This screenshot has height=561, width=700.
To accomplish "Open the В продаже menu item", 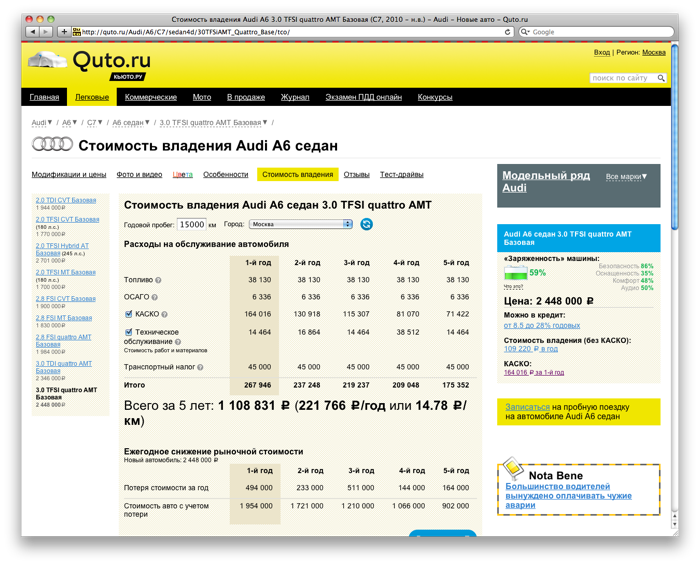I will [246, 97].
